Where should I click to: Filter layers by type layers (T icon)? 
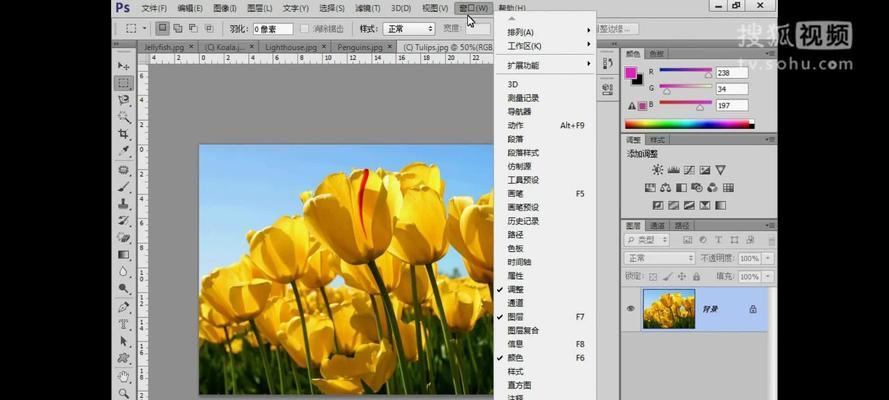pyautogui.click(x=719, y=240)
